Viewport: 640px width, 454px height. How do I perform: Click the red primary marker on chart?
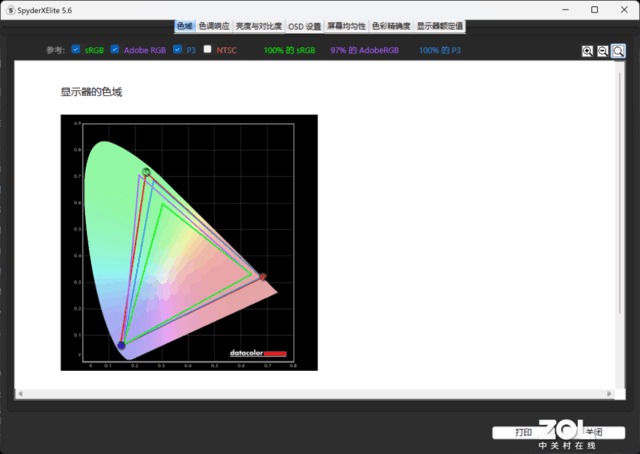point(263,277)
